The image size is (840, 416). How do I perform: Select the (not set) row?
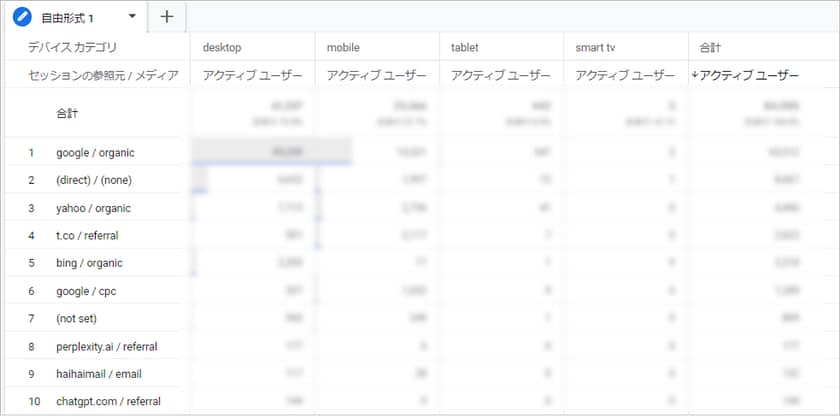pos(78,318)
